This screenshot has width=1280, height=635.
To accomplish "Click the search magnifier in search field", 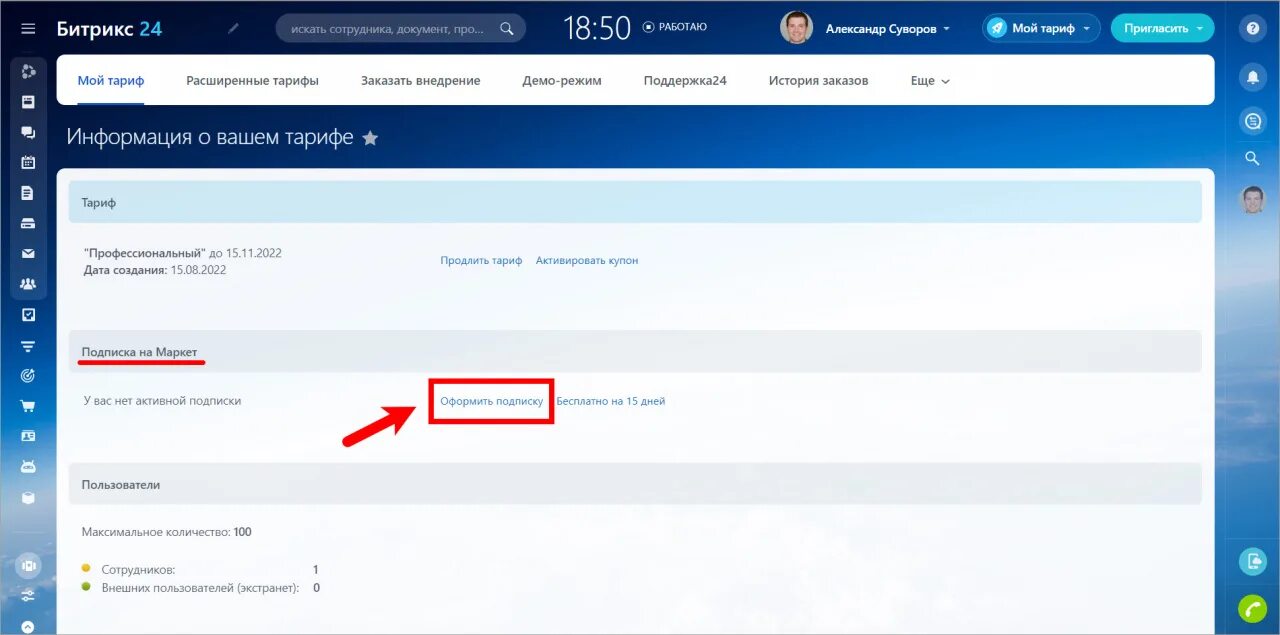I will (x=507, y=28).
